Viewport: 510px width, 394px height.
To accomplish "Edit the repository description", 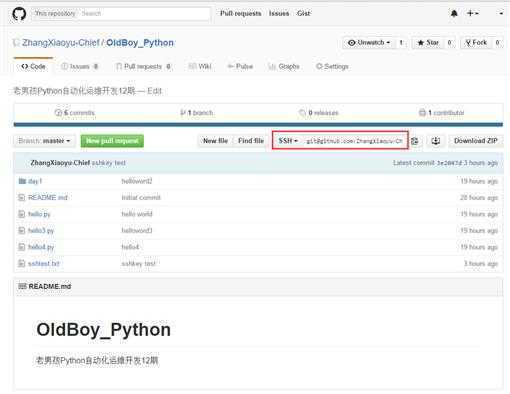I will coord(154,91).
